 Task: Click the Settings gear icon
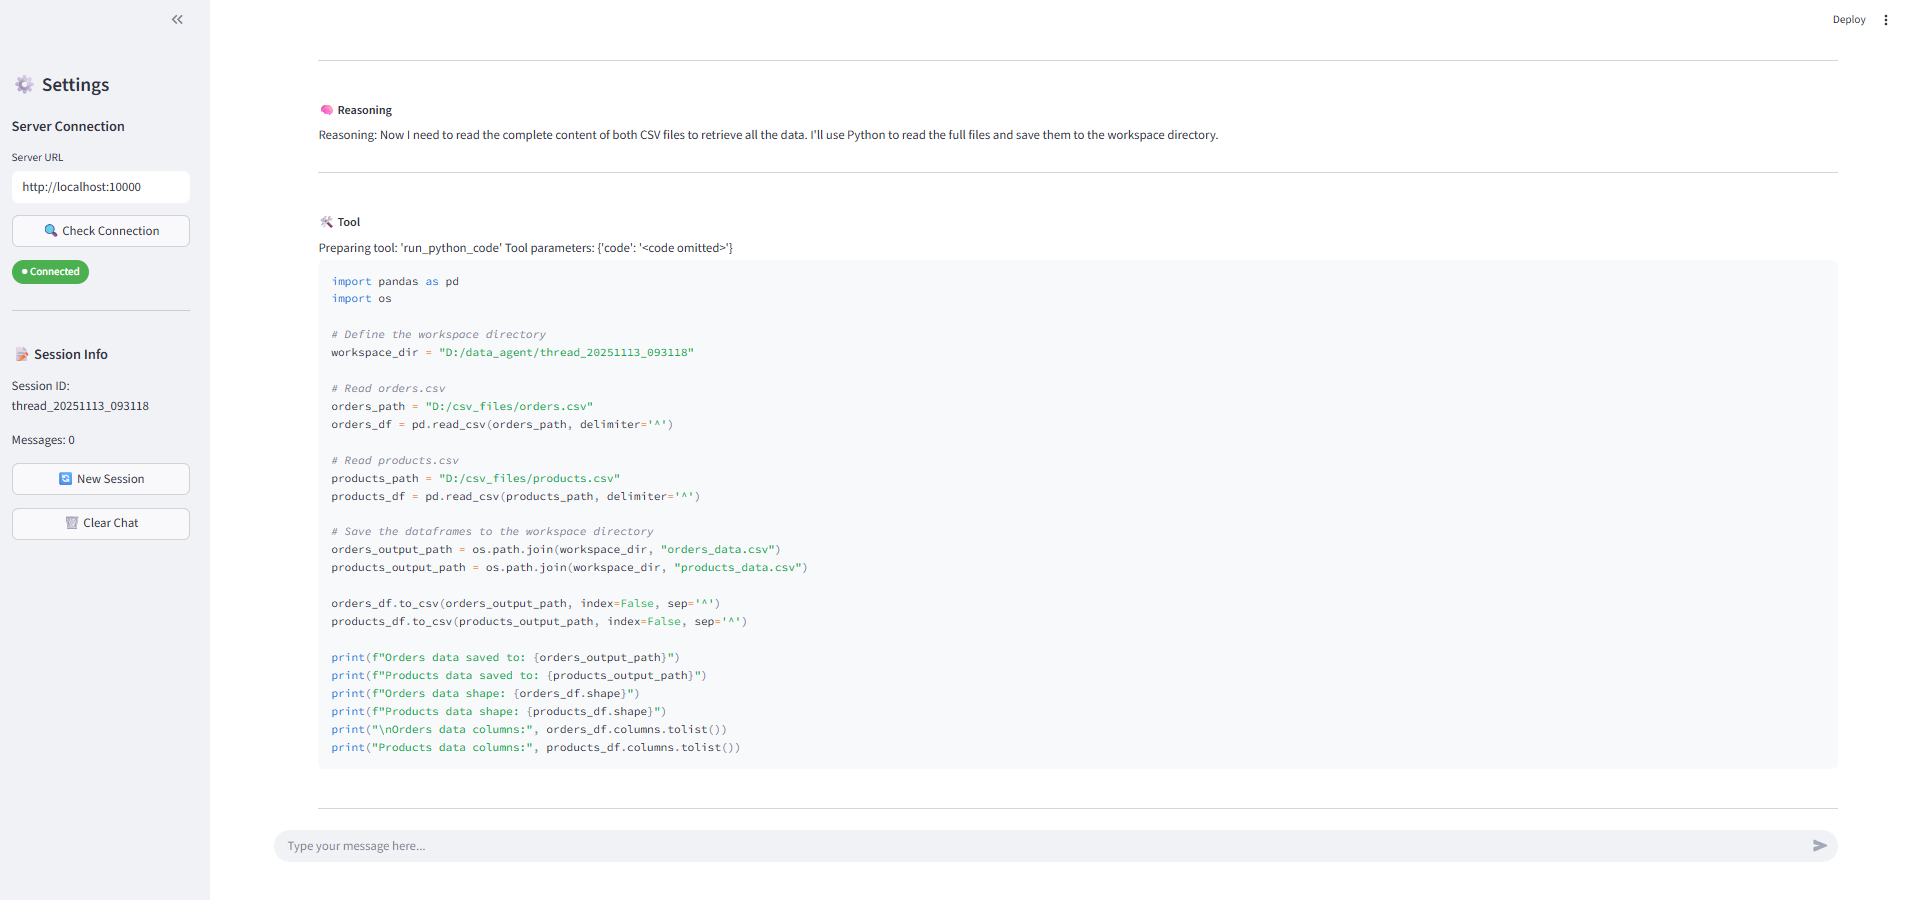tap(24, 85)
